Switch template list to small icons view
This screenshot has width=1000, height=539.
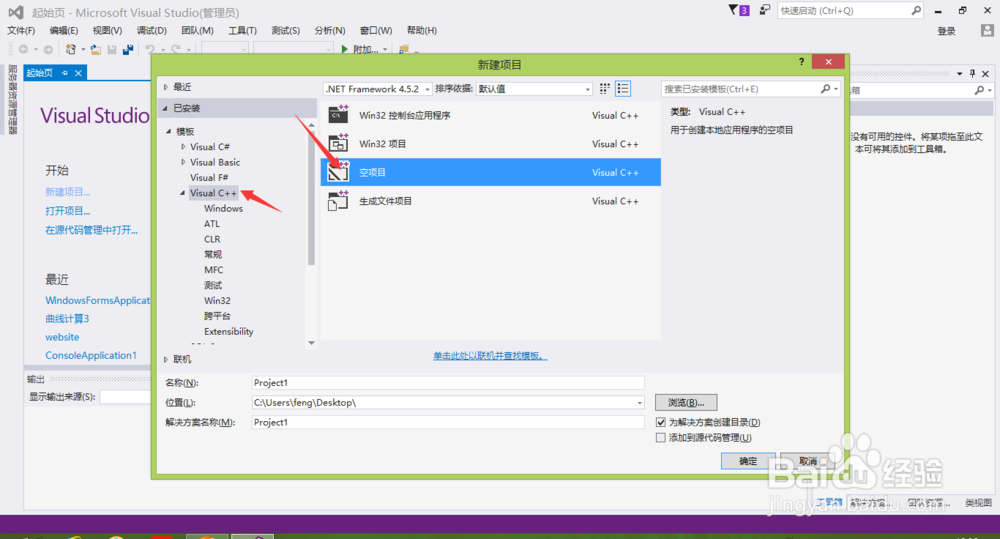(x=605, y=89)
